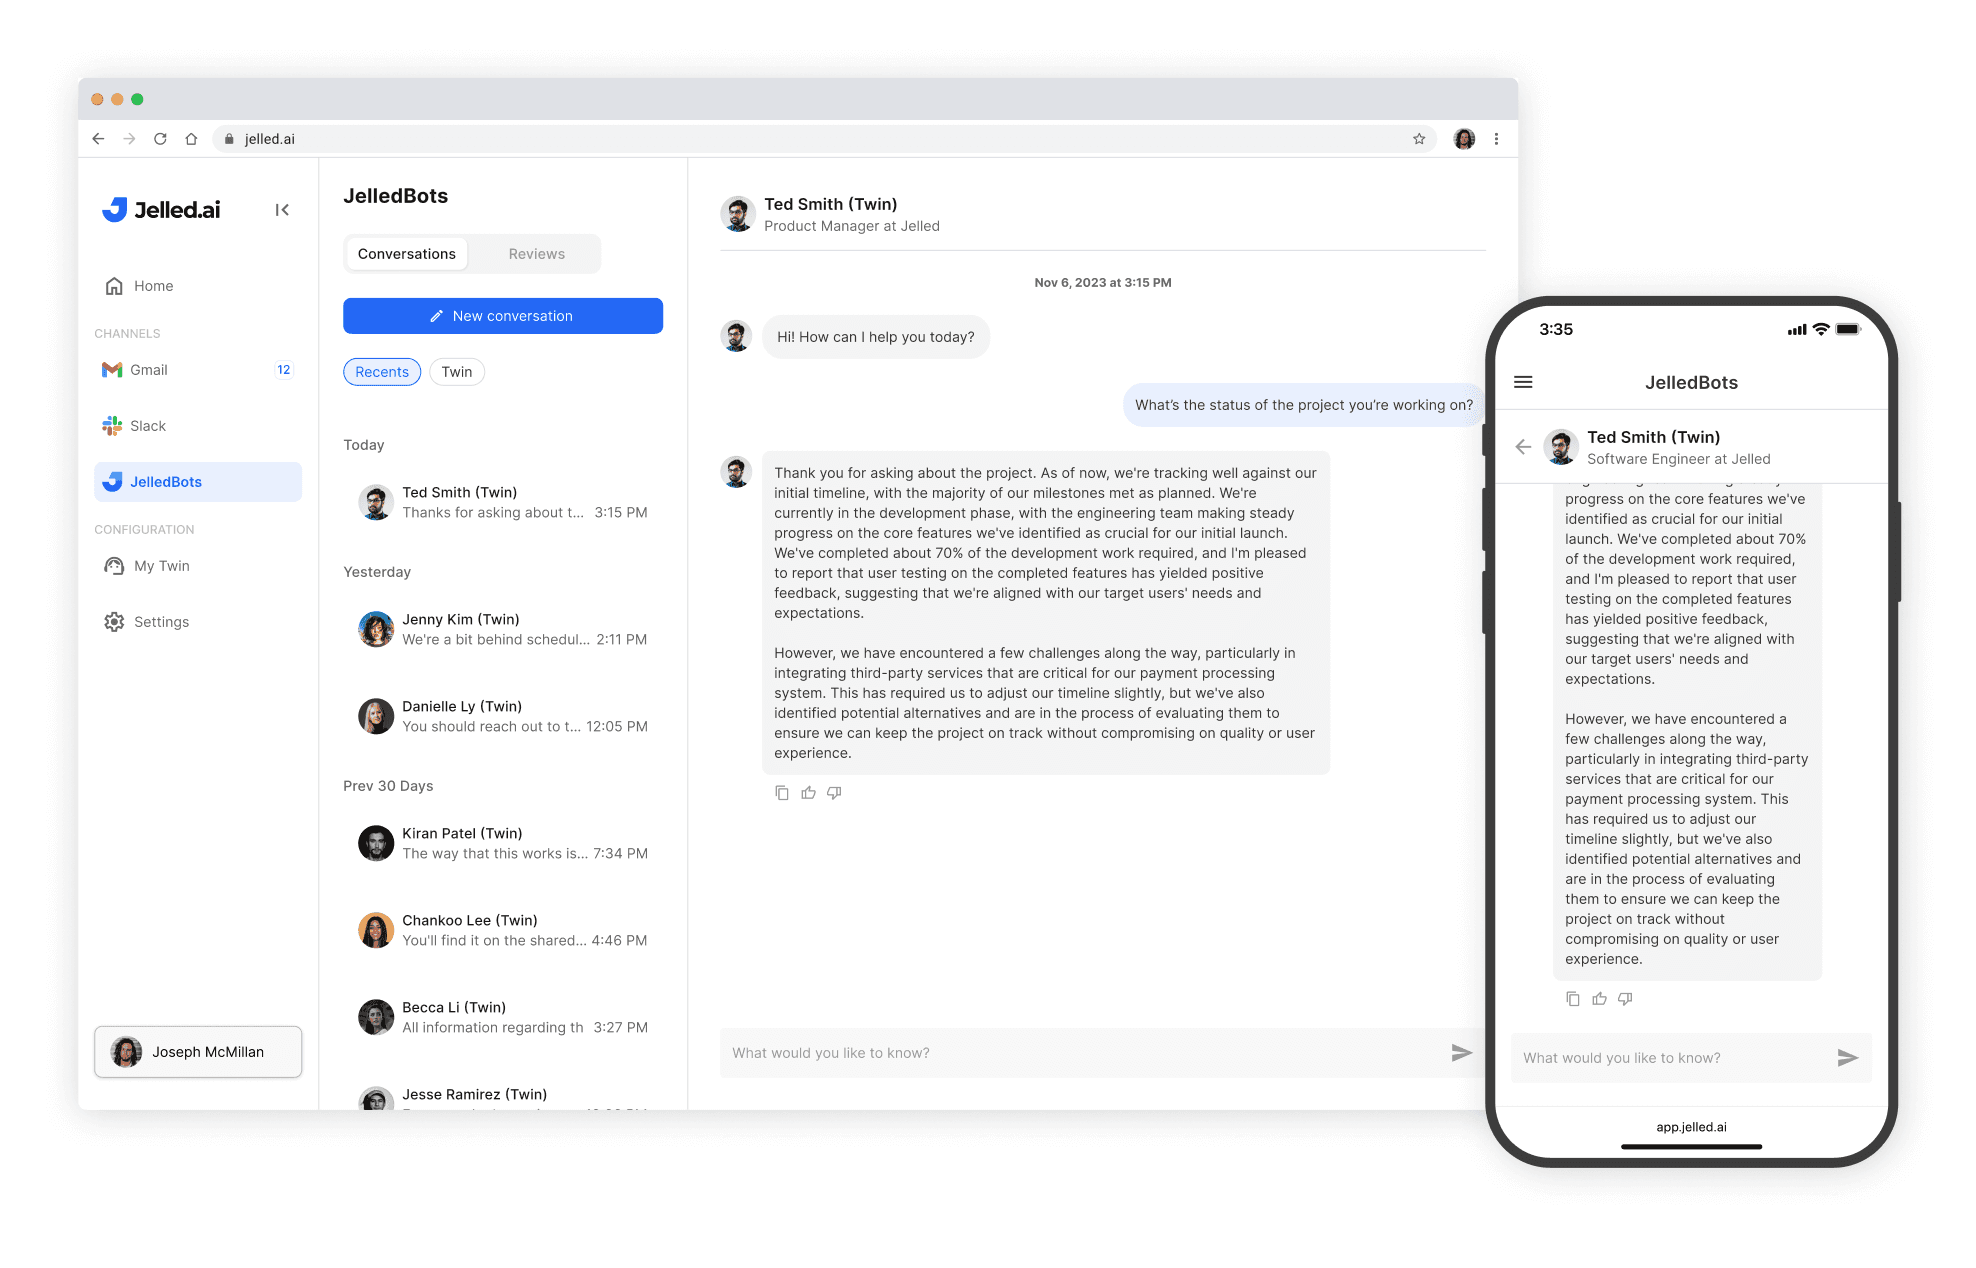Thumbs down the desktop chat reply

click(x=834, y=793)
